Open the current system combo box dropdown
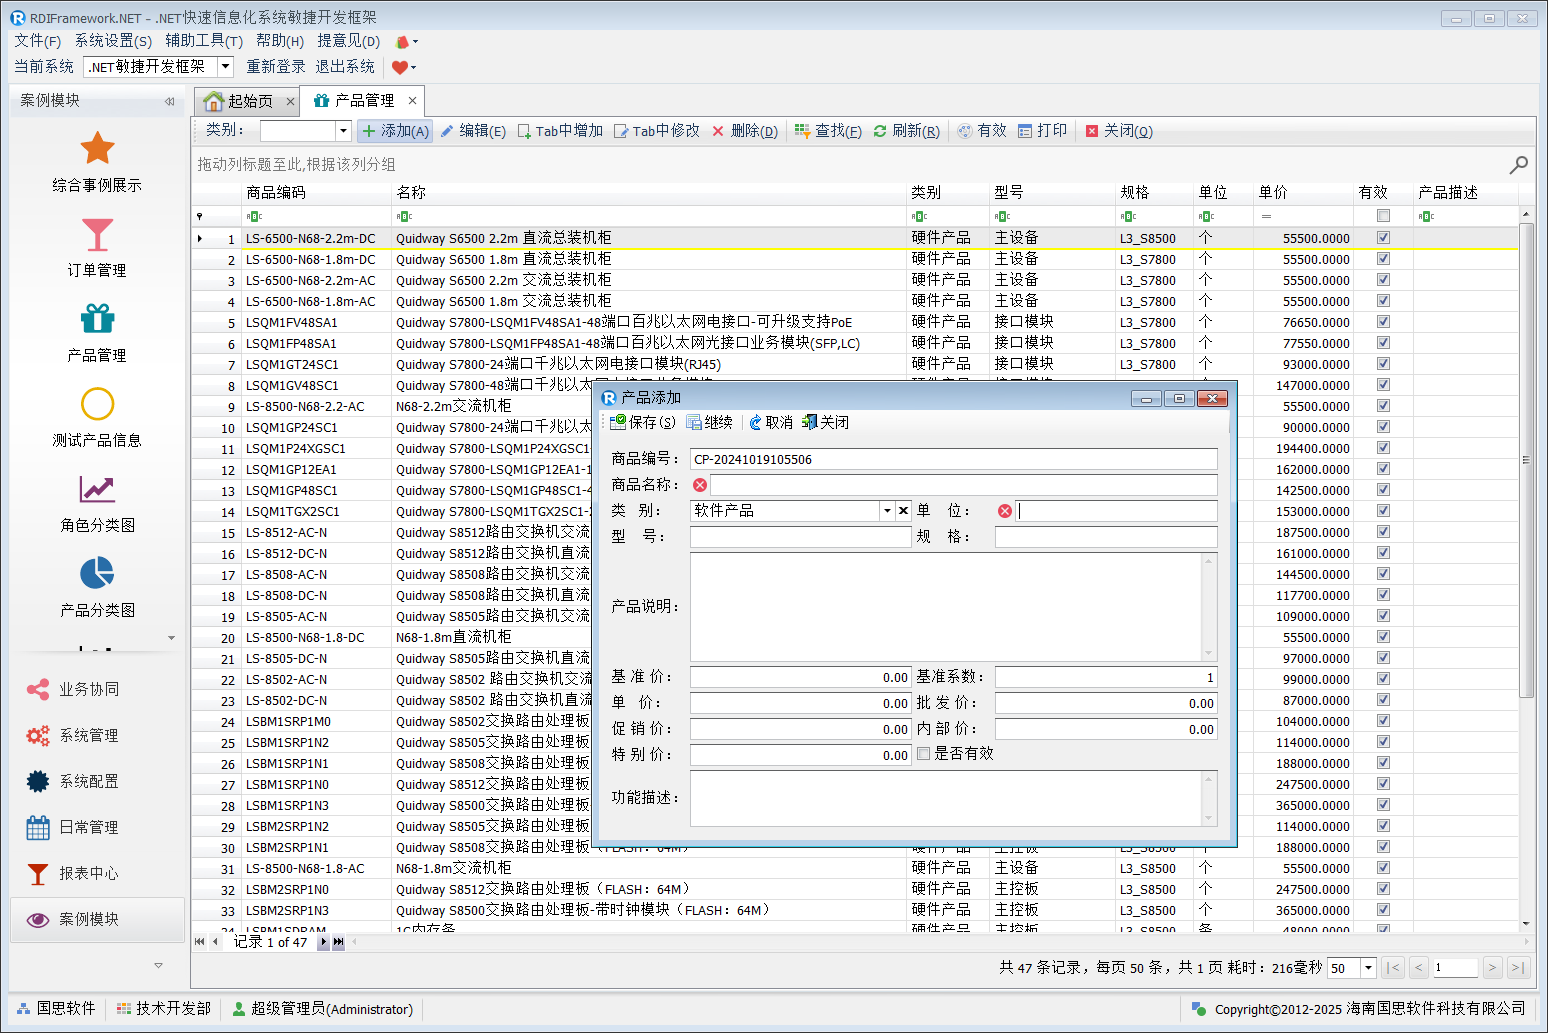1548x1033 pixels. (x=226, y=67)
